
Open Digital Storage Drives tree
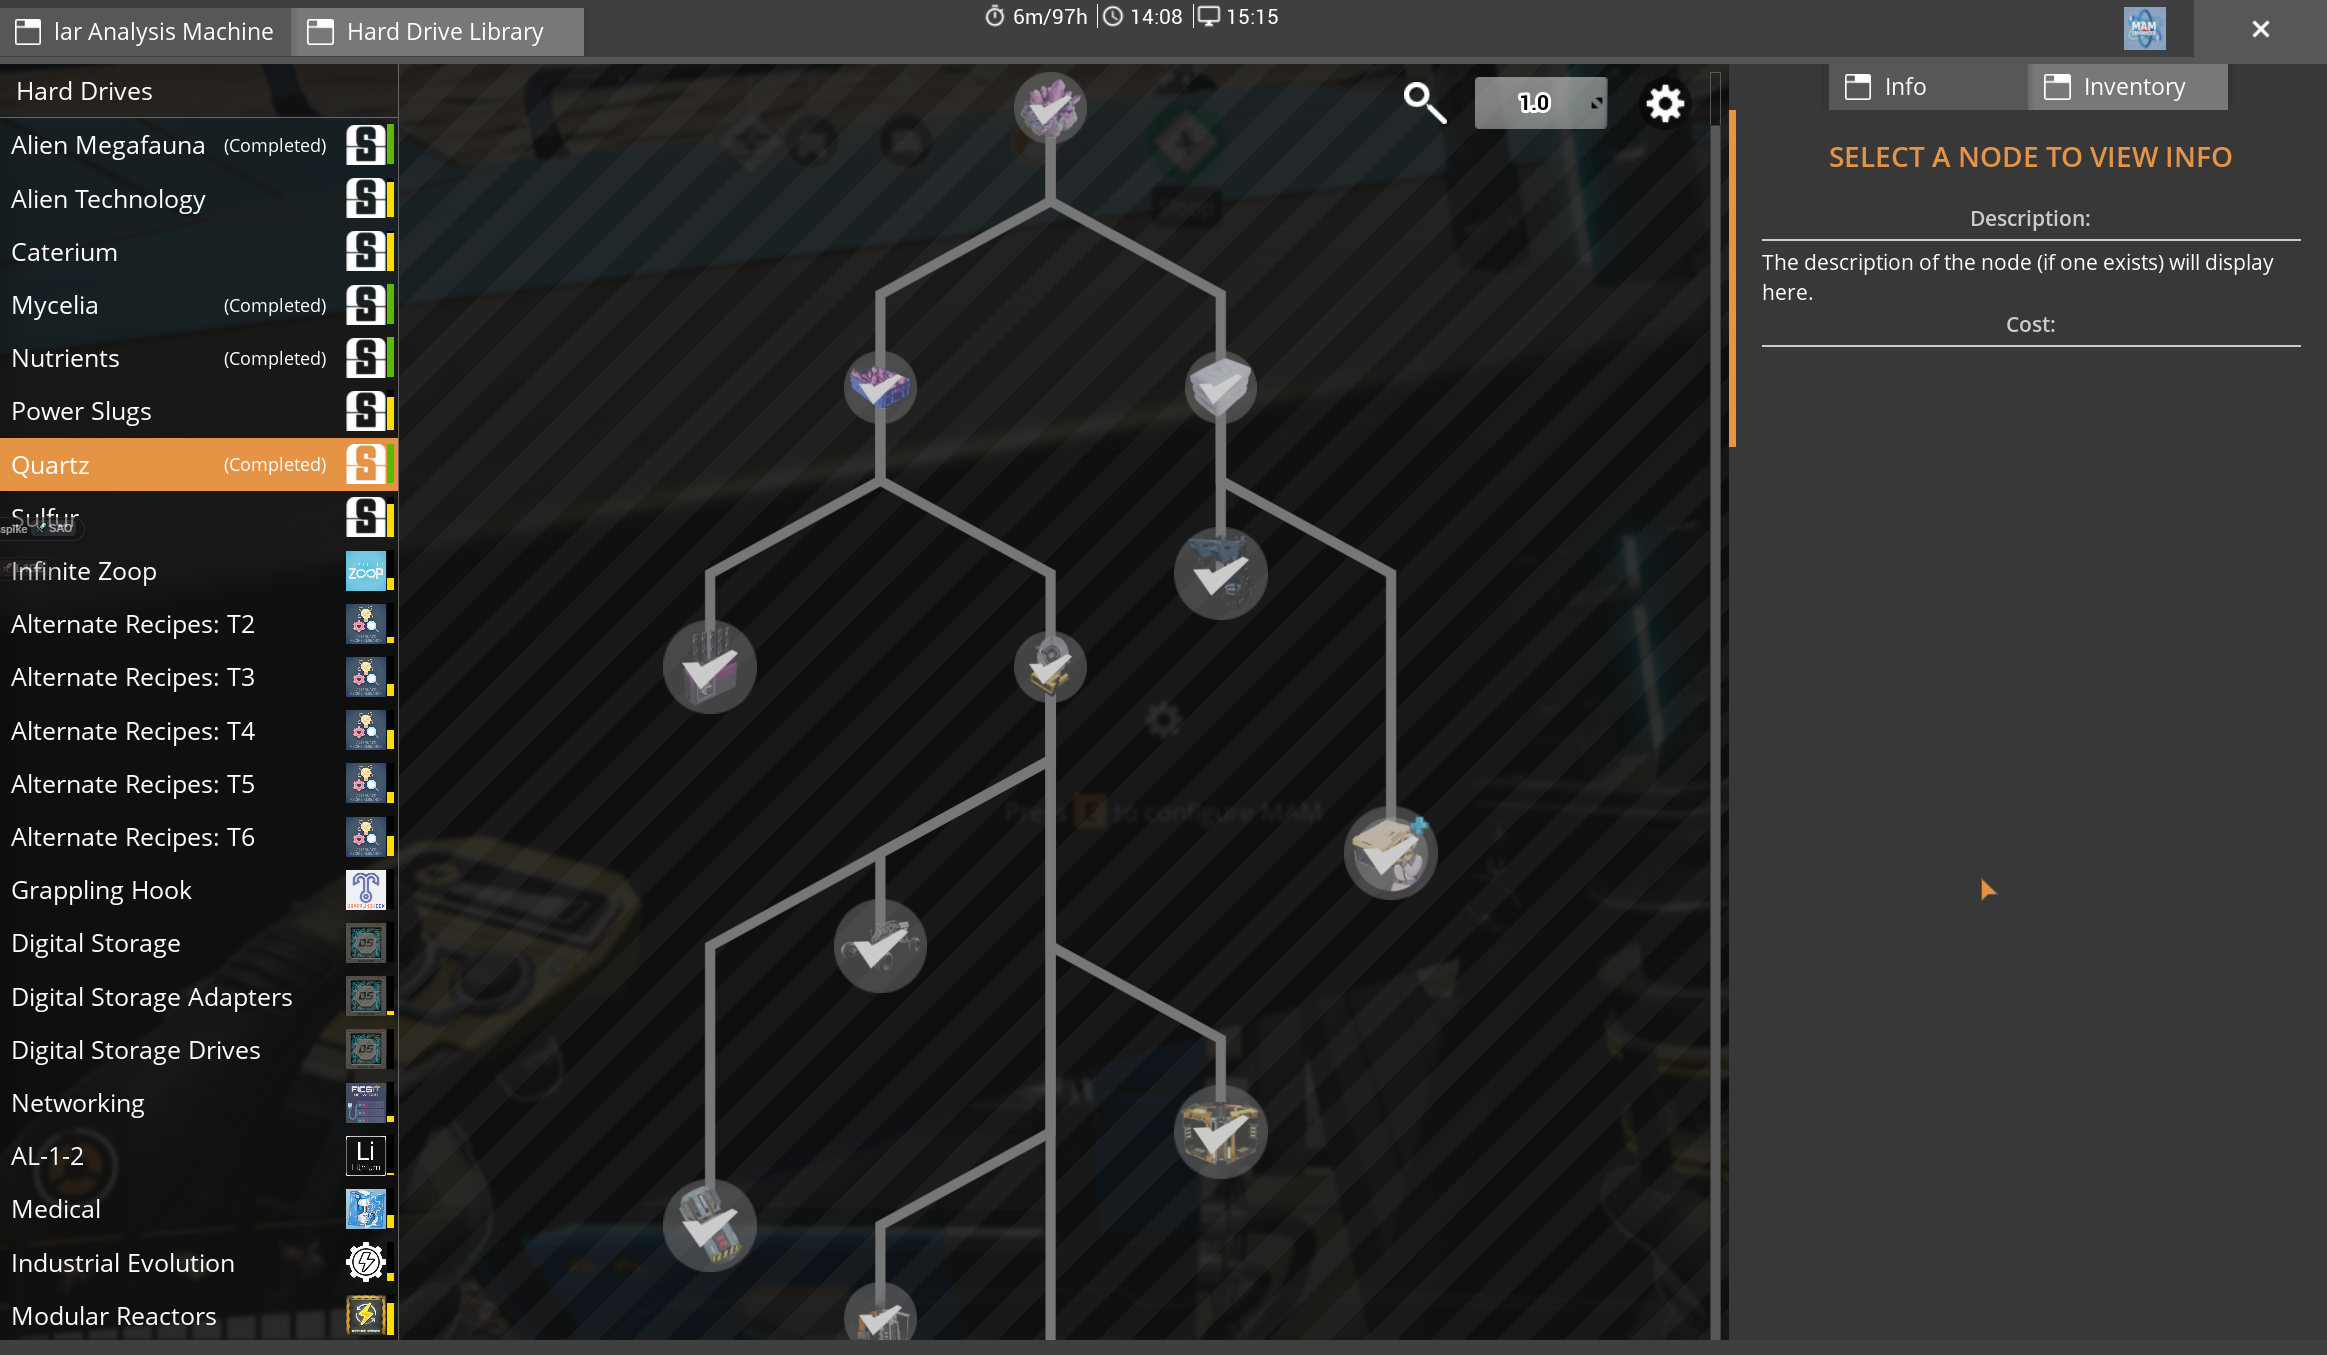(199, 1050)
